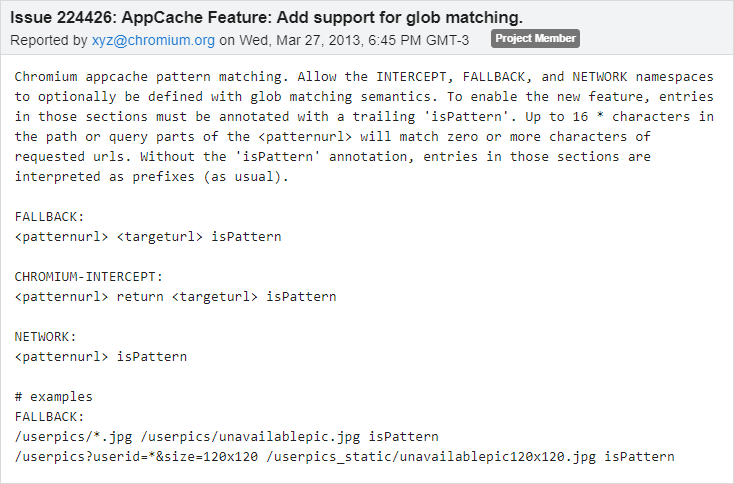Image resolution: width=734 pixels, height=484 pixels.
Task: Click the "# examples" comment line
Action: [54, 397]
